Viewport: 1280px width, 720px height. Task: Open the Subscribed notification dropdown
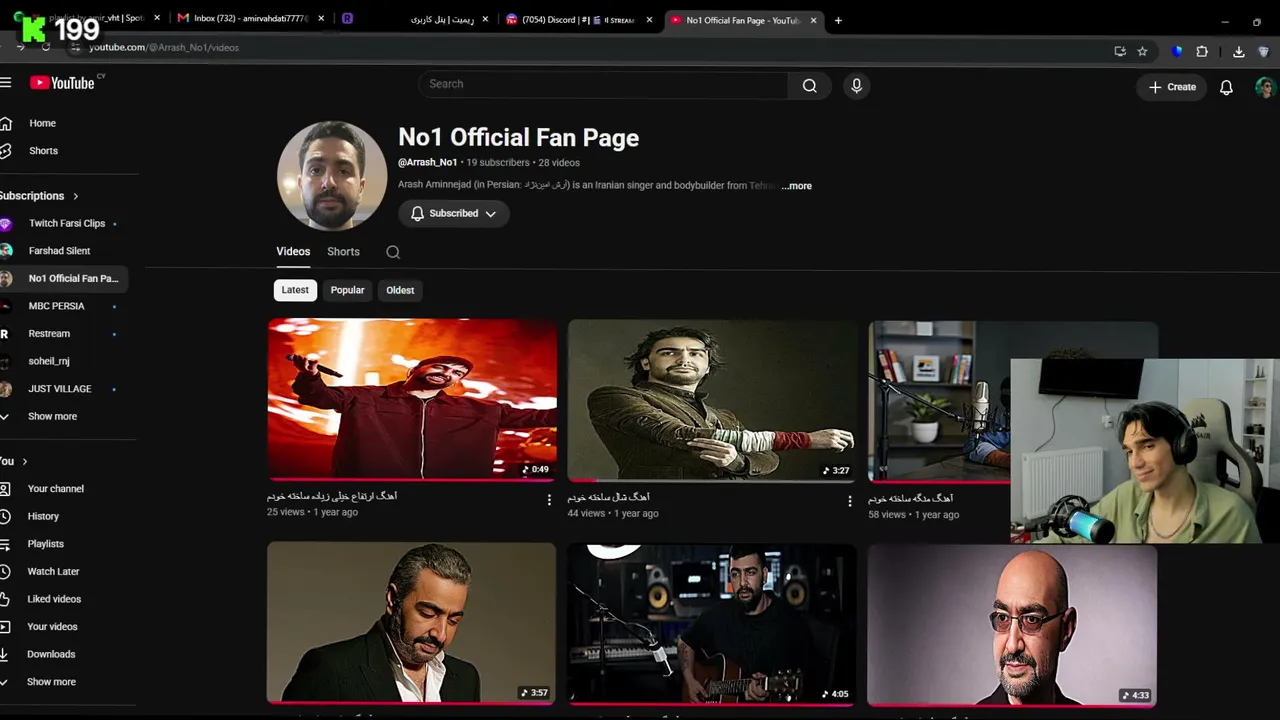click(x=454, y=213)
